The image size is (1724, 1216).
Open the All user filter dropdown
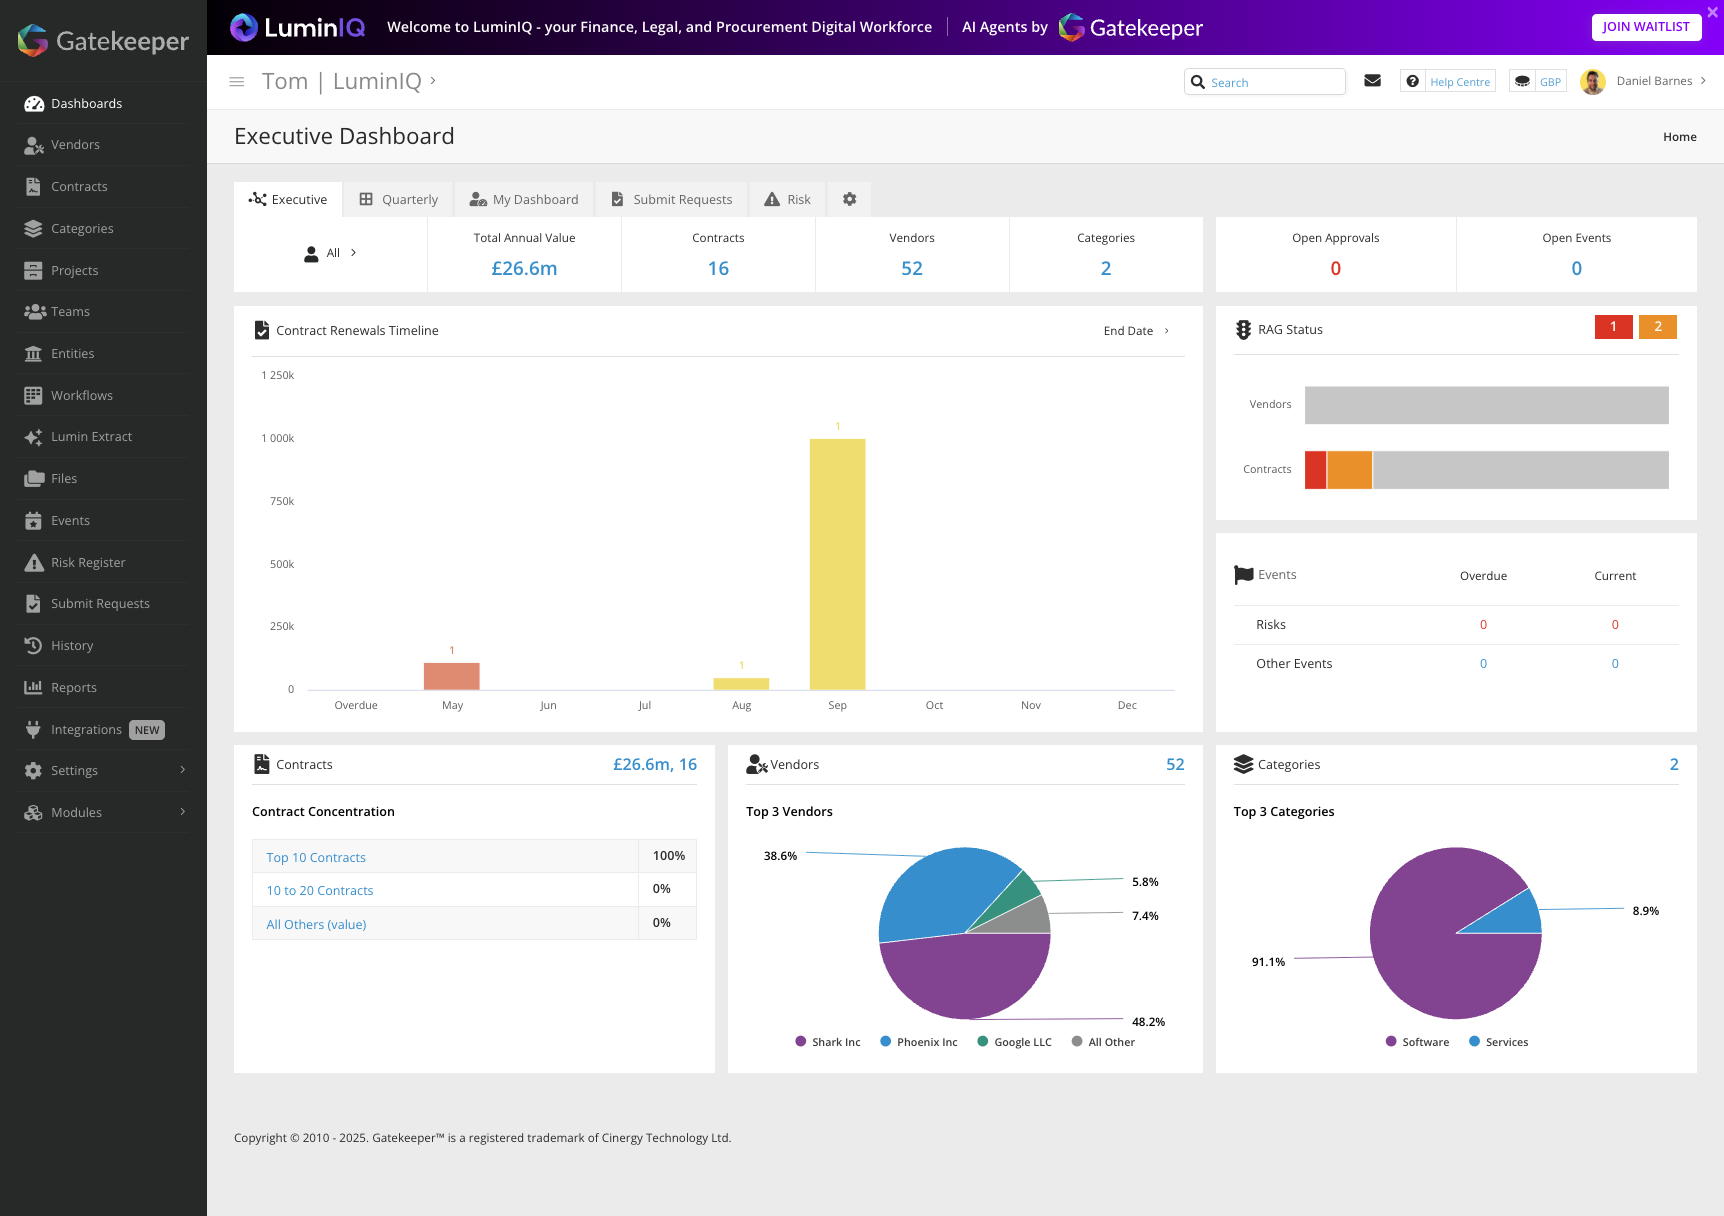(x=331, y=253)
